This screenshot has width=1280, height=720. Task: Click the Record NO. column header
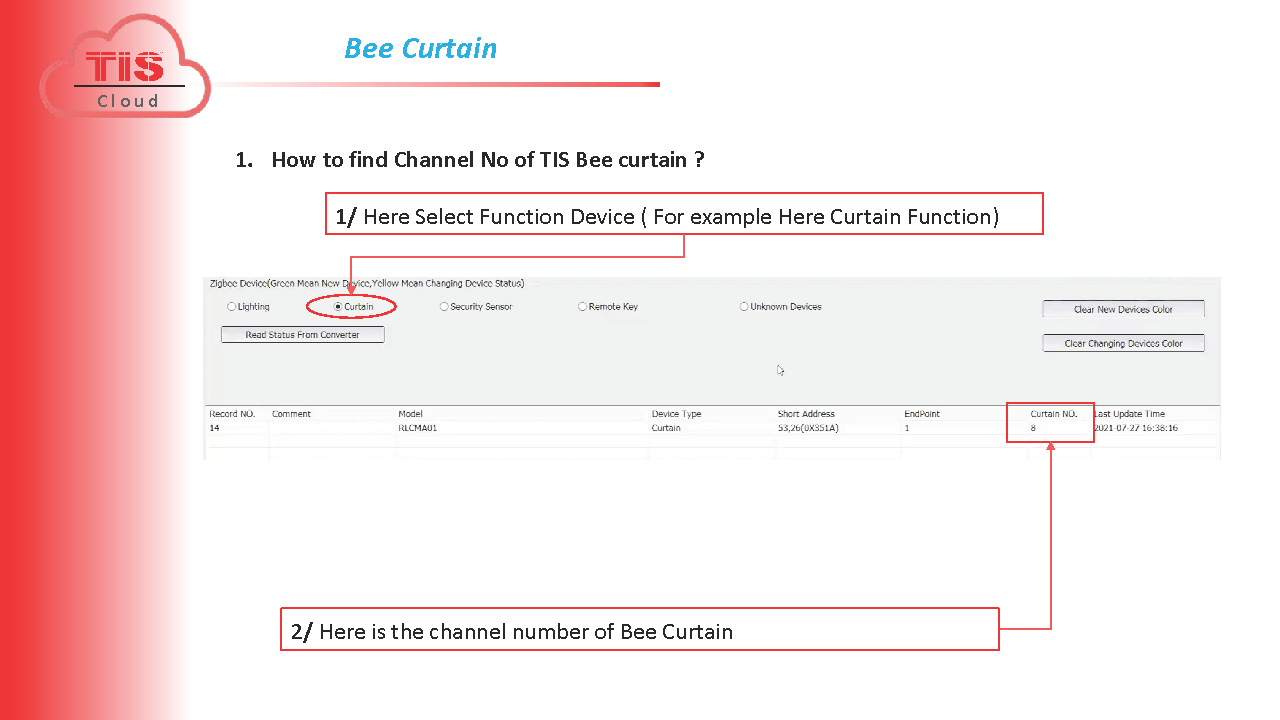pyautogui.click(x=232, y=414)
